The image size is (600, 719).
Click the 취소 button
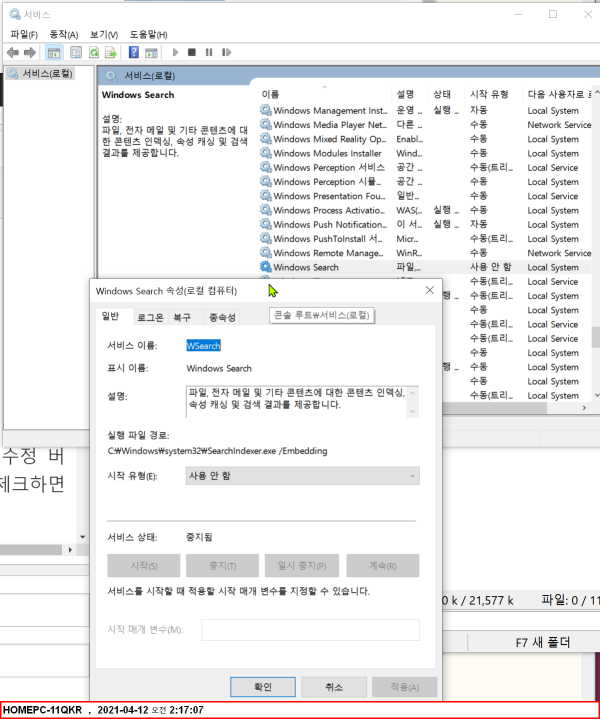[334, 687]
